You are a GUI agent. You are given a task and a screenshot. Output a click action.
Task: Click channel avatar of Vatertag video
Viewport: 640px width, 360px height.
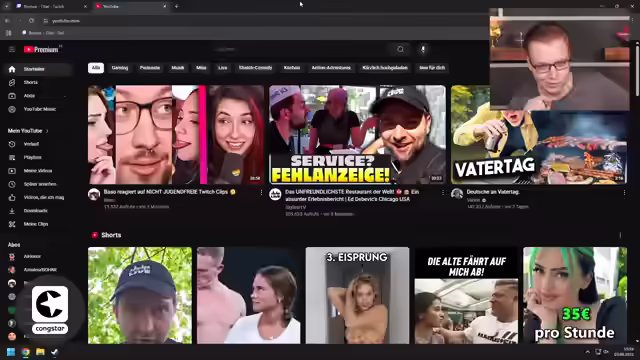[x=457, y=194]
